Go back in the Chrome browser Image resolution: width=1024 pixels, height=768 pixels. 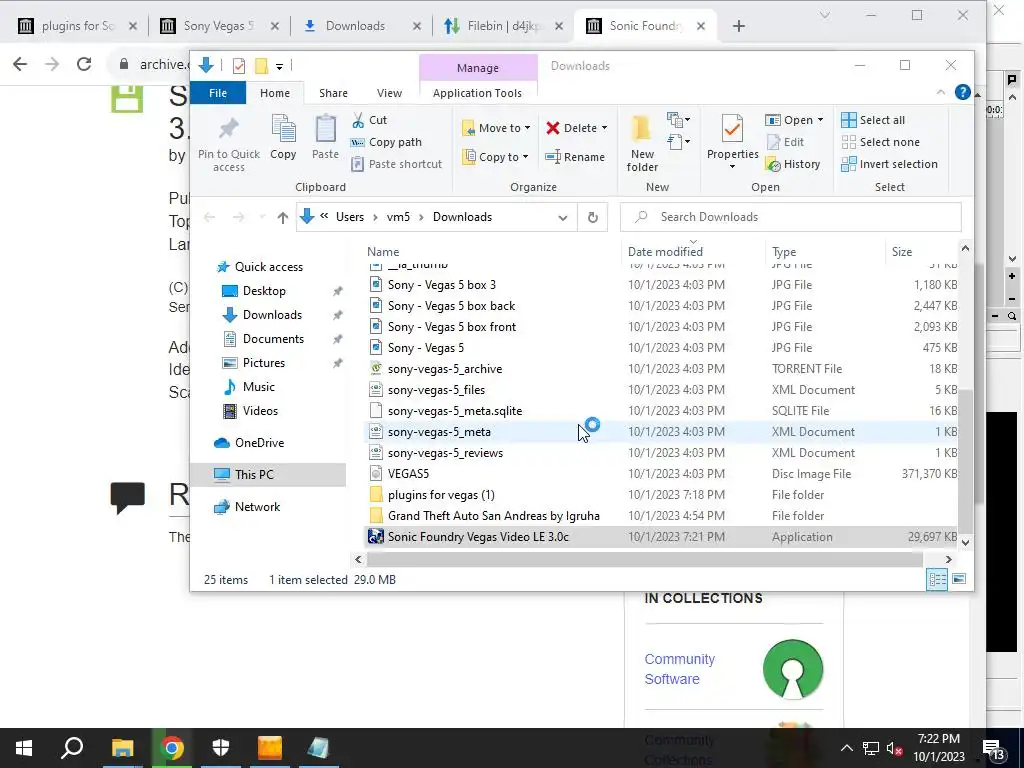pos(20,64)
